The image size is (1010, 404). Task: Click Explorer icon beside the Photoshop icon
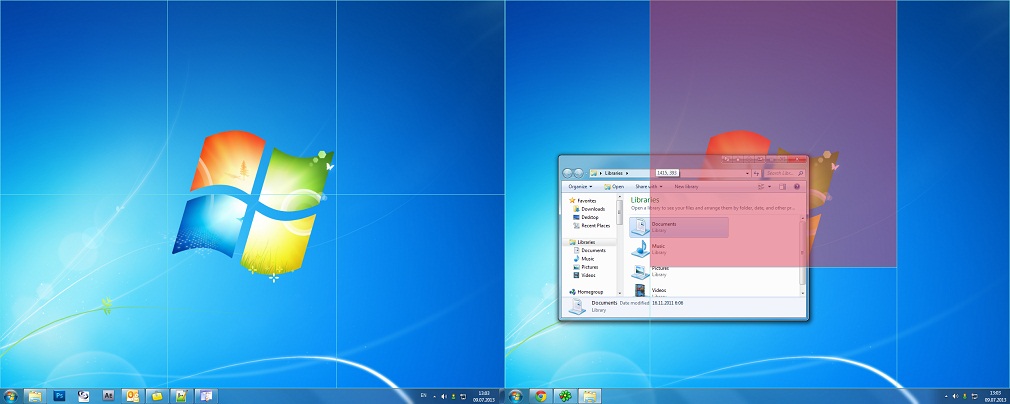[35, 396]
